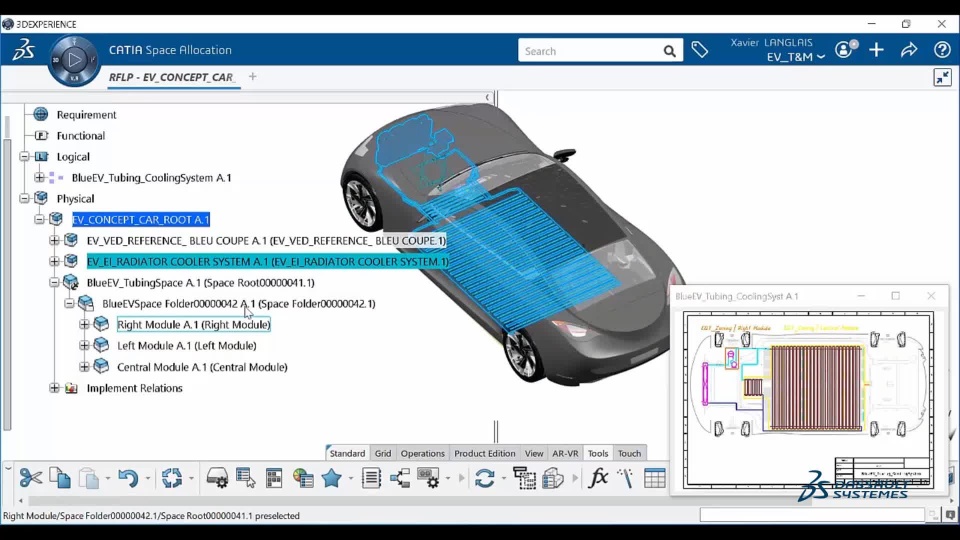
Task: Click the drive-with-gear toolbar icon
Action: (x=217, y=478)
